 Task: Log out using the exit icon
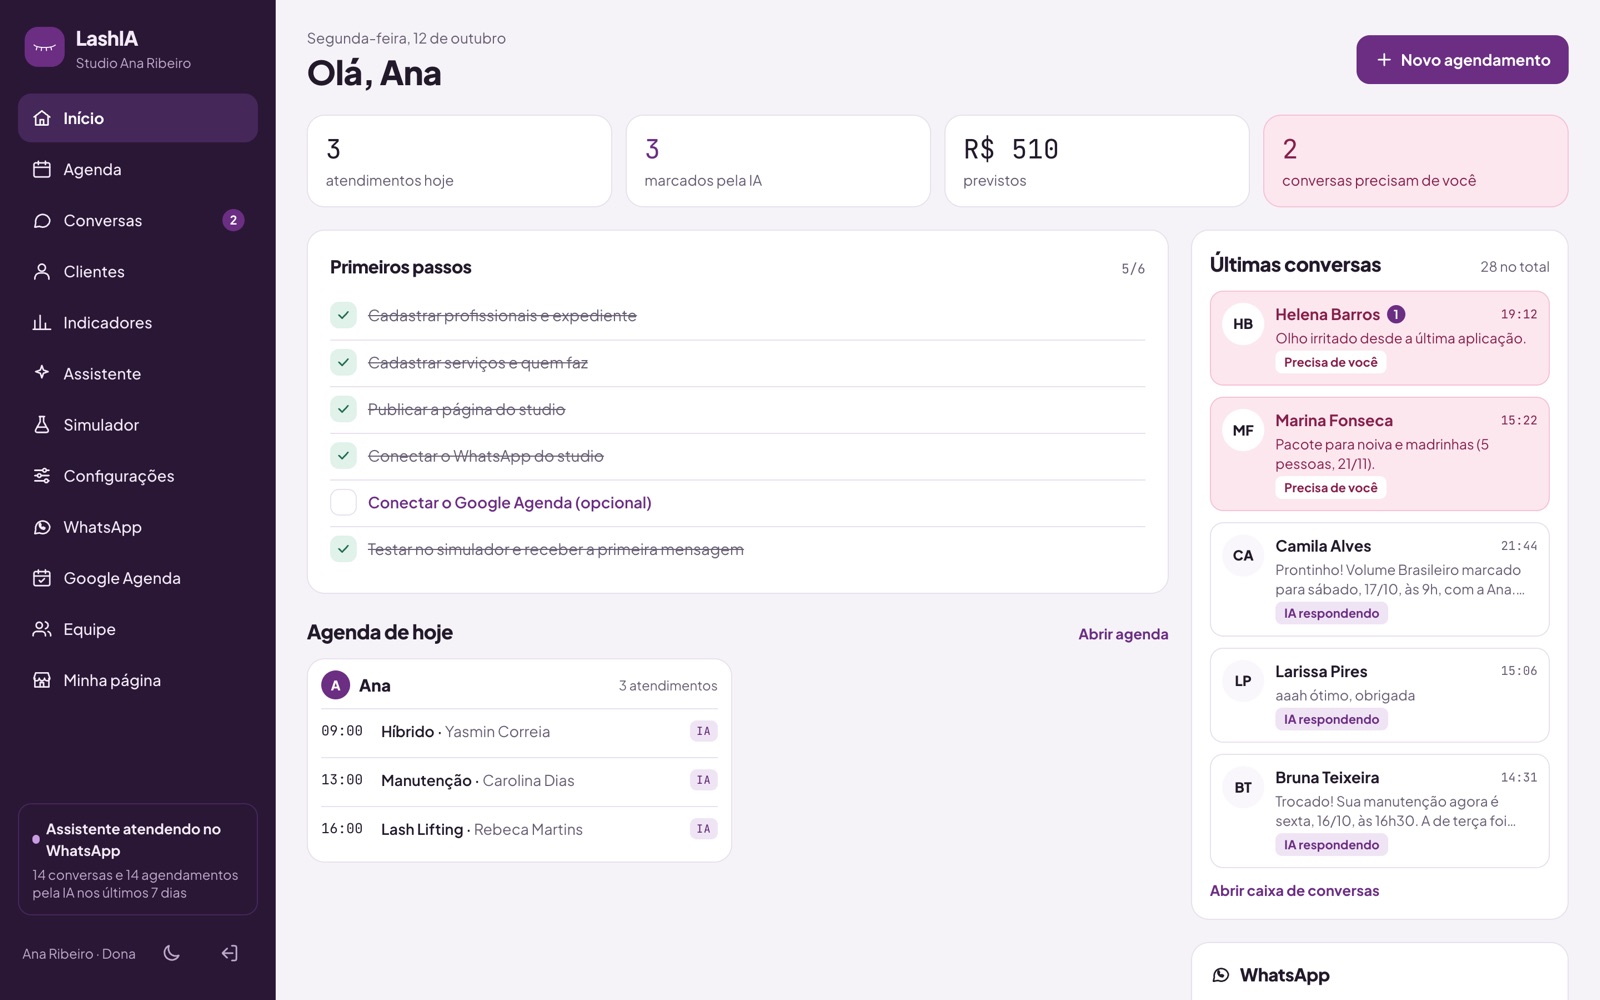pos(230,953)
